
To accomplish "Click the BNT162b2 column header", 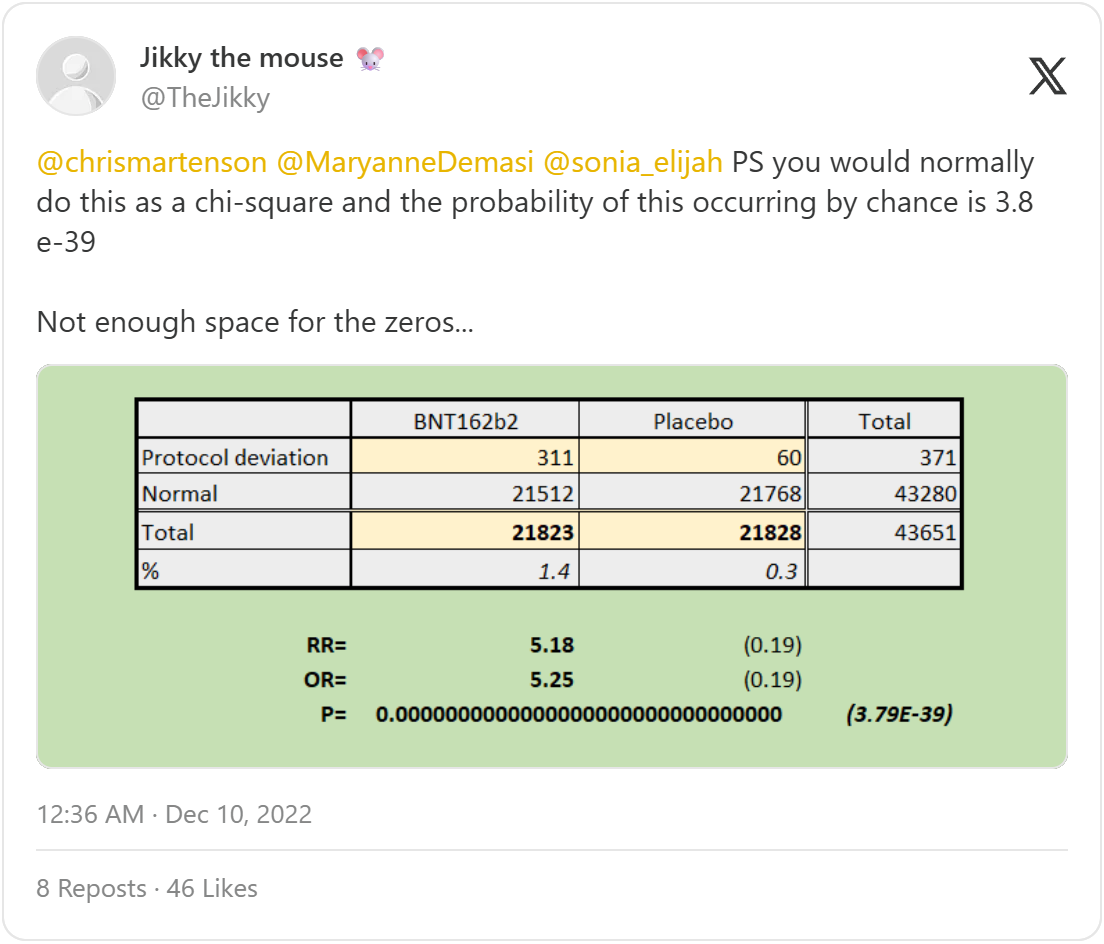I will pyautogui.click(x=465, y=421).
